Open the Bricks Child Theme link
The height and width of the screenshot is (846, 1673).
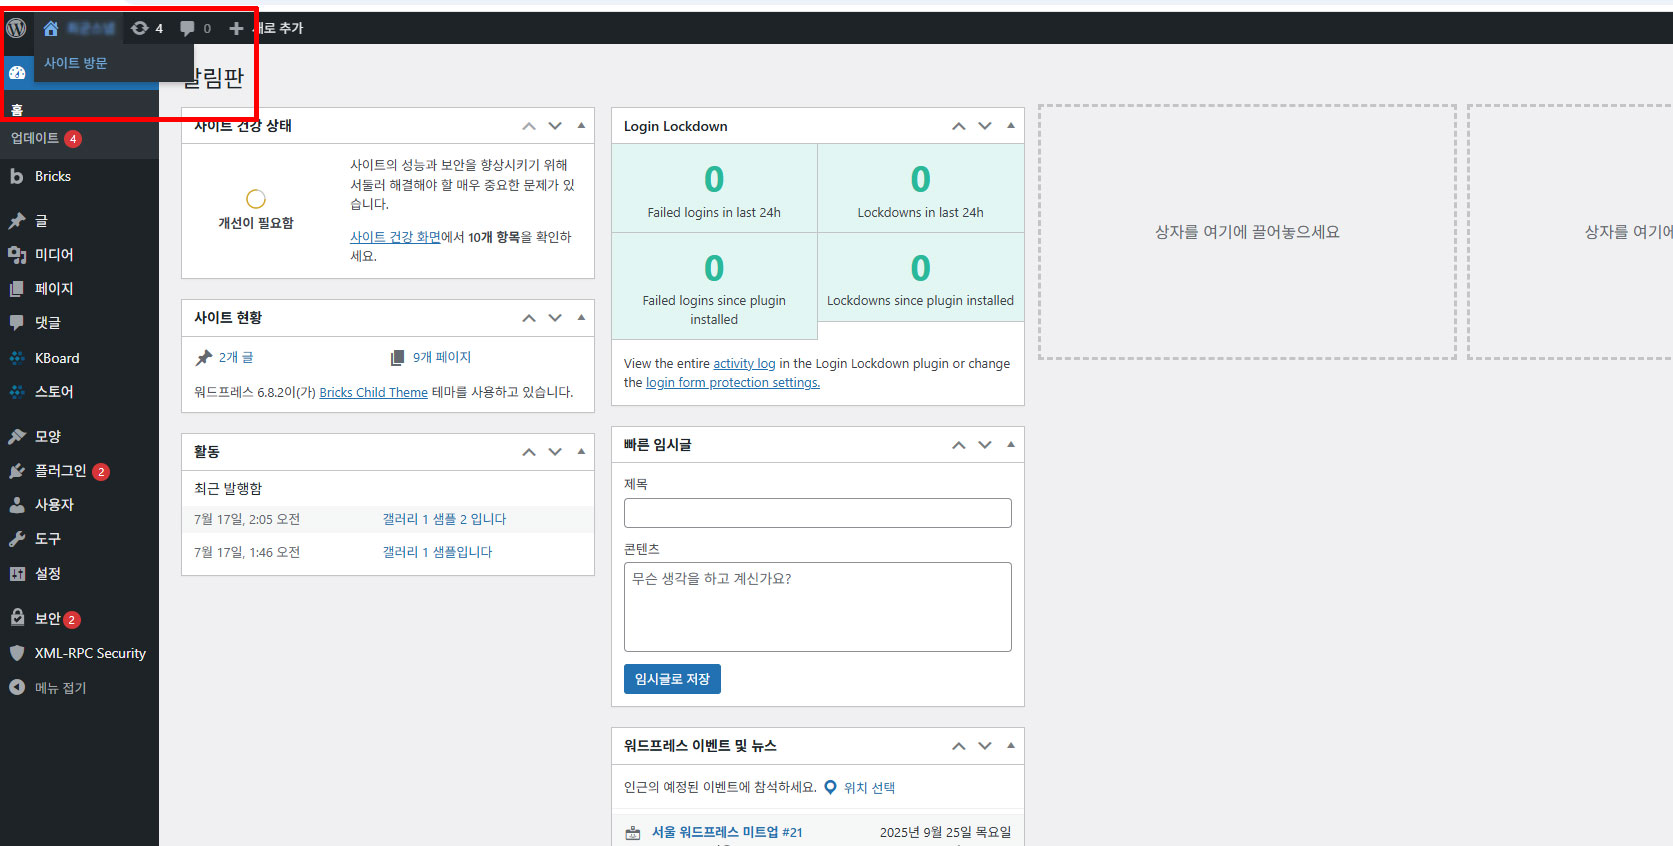[373, 393]
